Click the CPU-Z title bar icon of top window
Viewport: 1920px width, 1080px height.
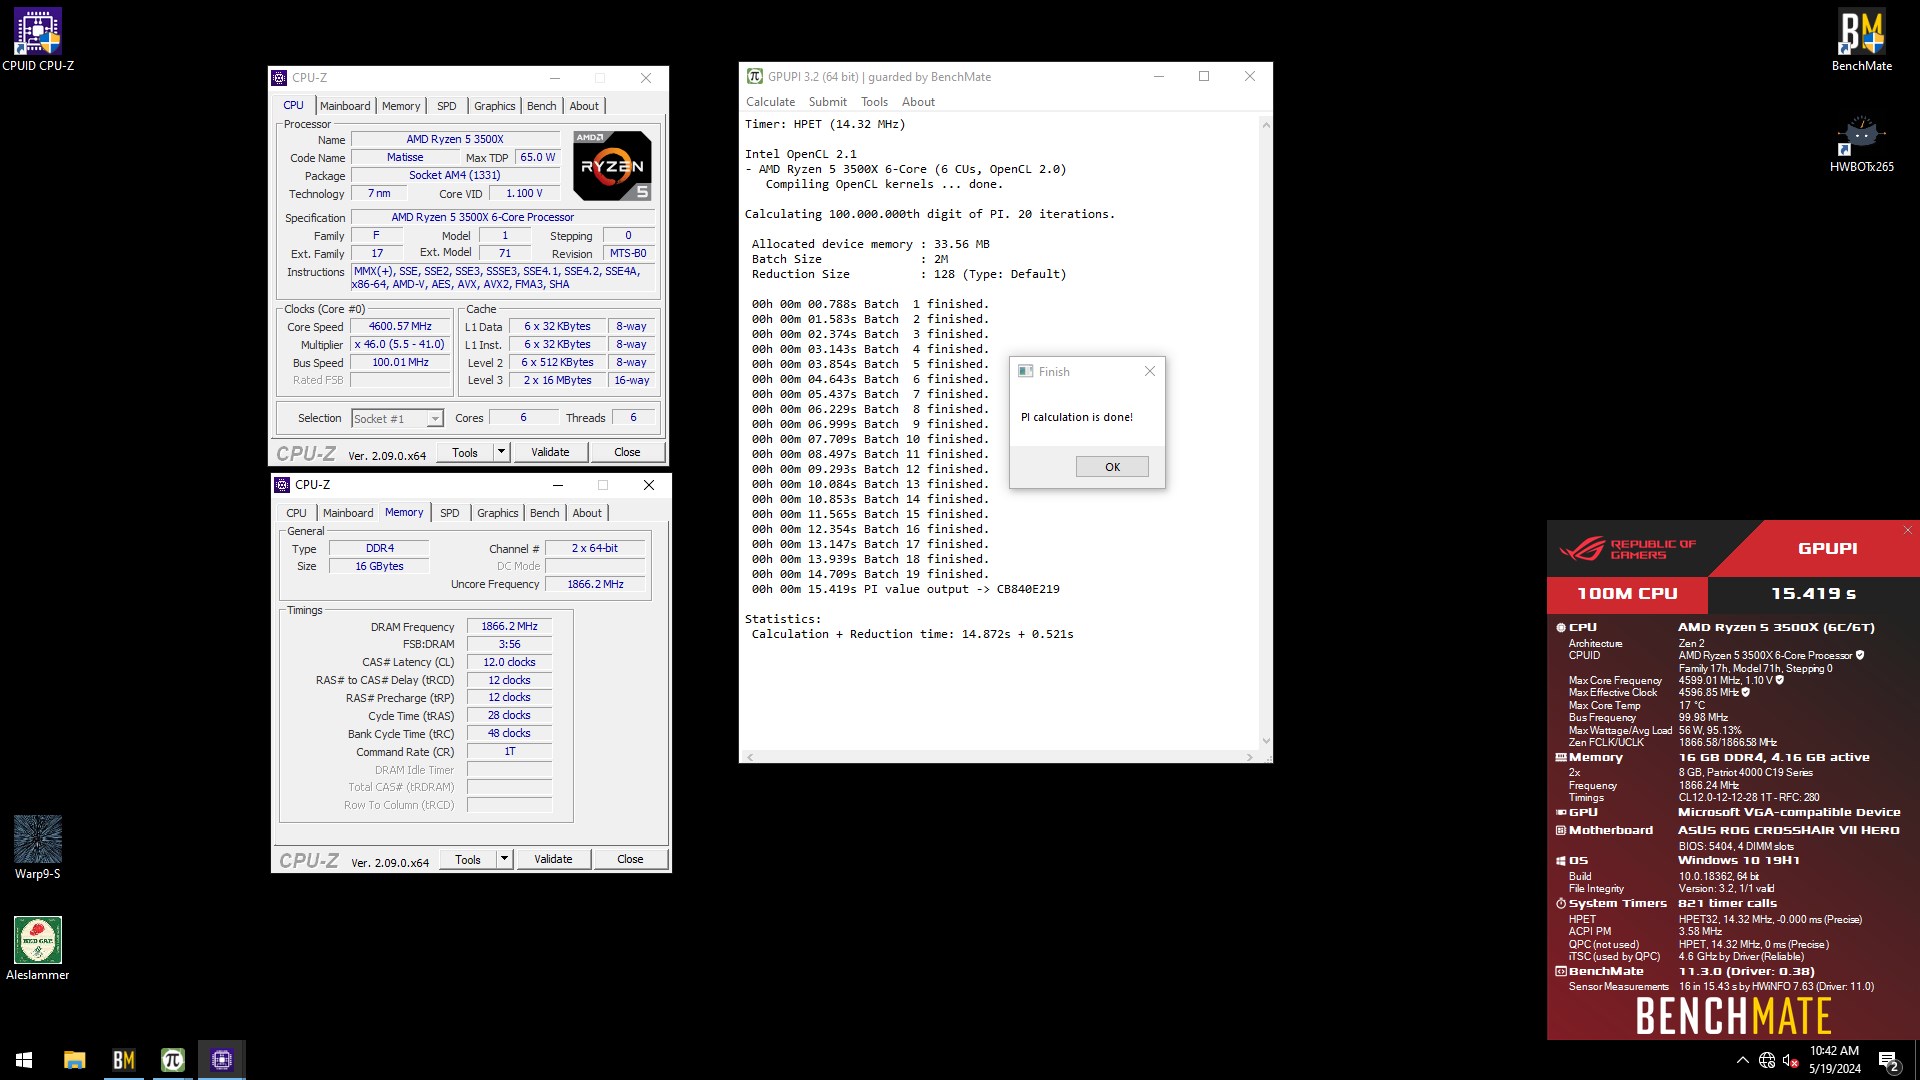coord(279,78)
